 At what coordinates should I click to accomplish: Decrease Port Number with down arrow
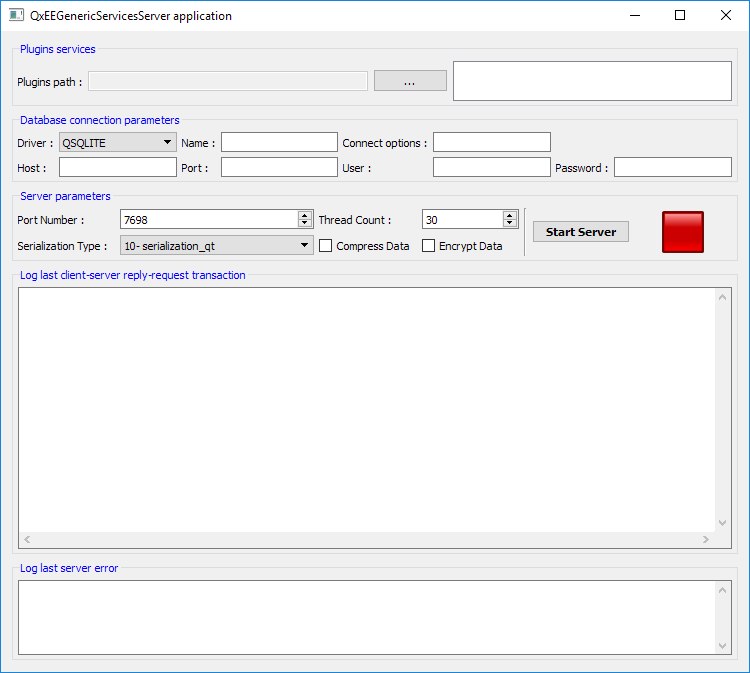pos(305,223)
